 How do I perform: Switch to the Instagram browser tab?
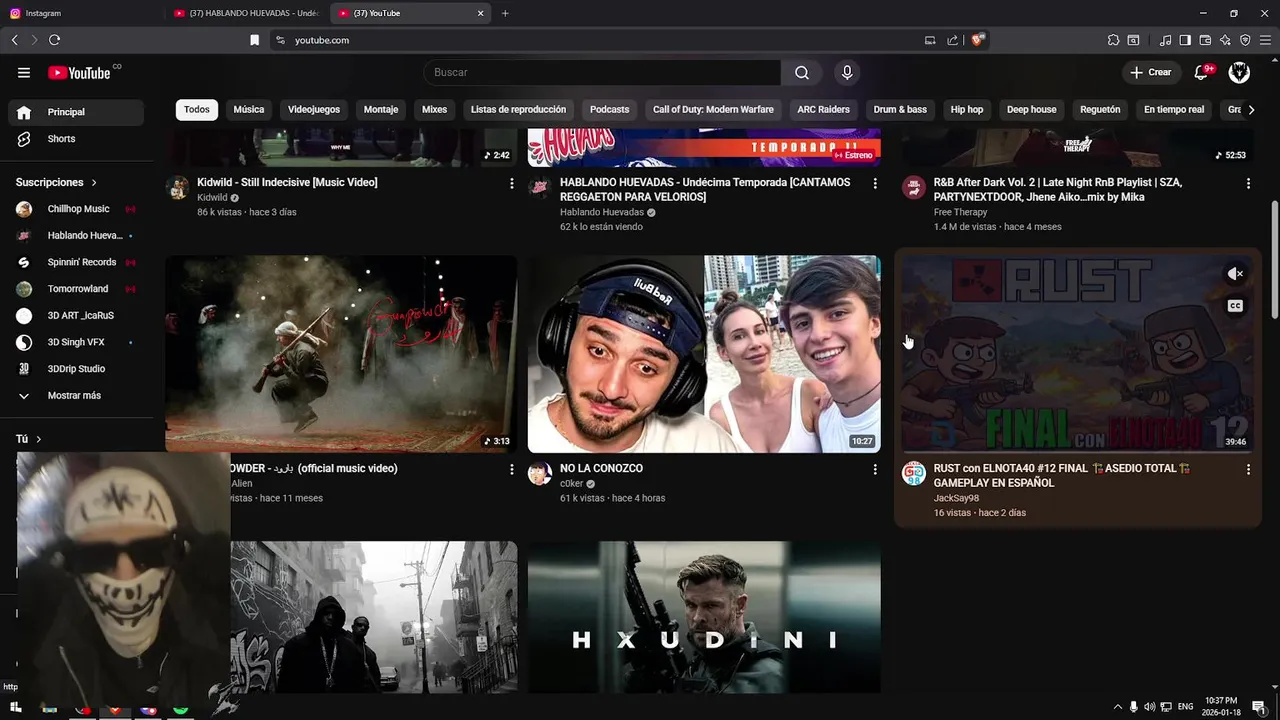click(x=82, y=13)
